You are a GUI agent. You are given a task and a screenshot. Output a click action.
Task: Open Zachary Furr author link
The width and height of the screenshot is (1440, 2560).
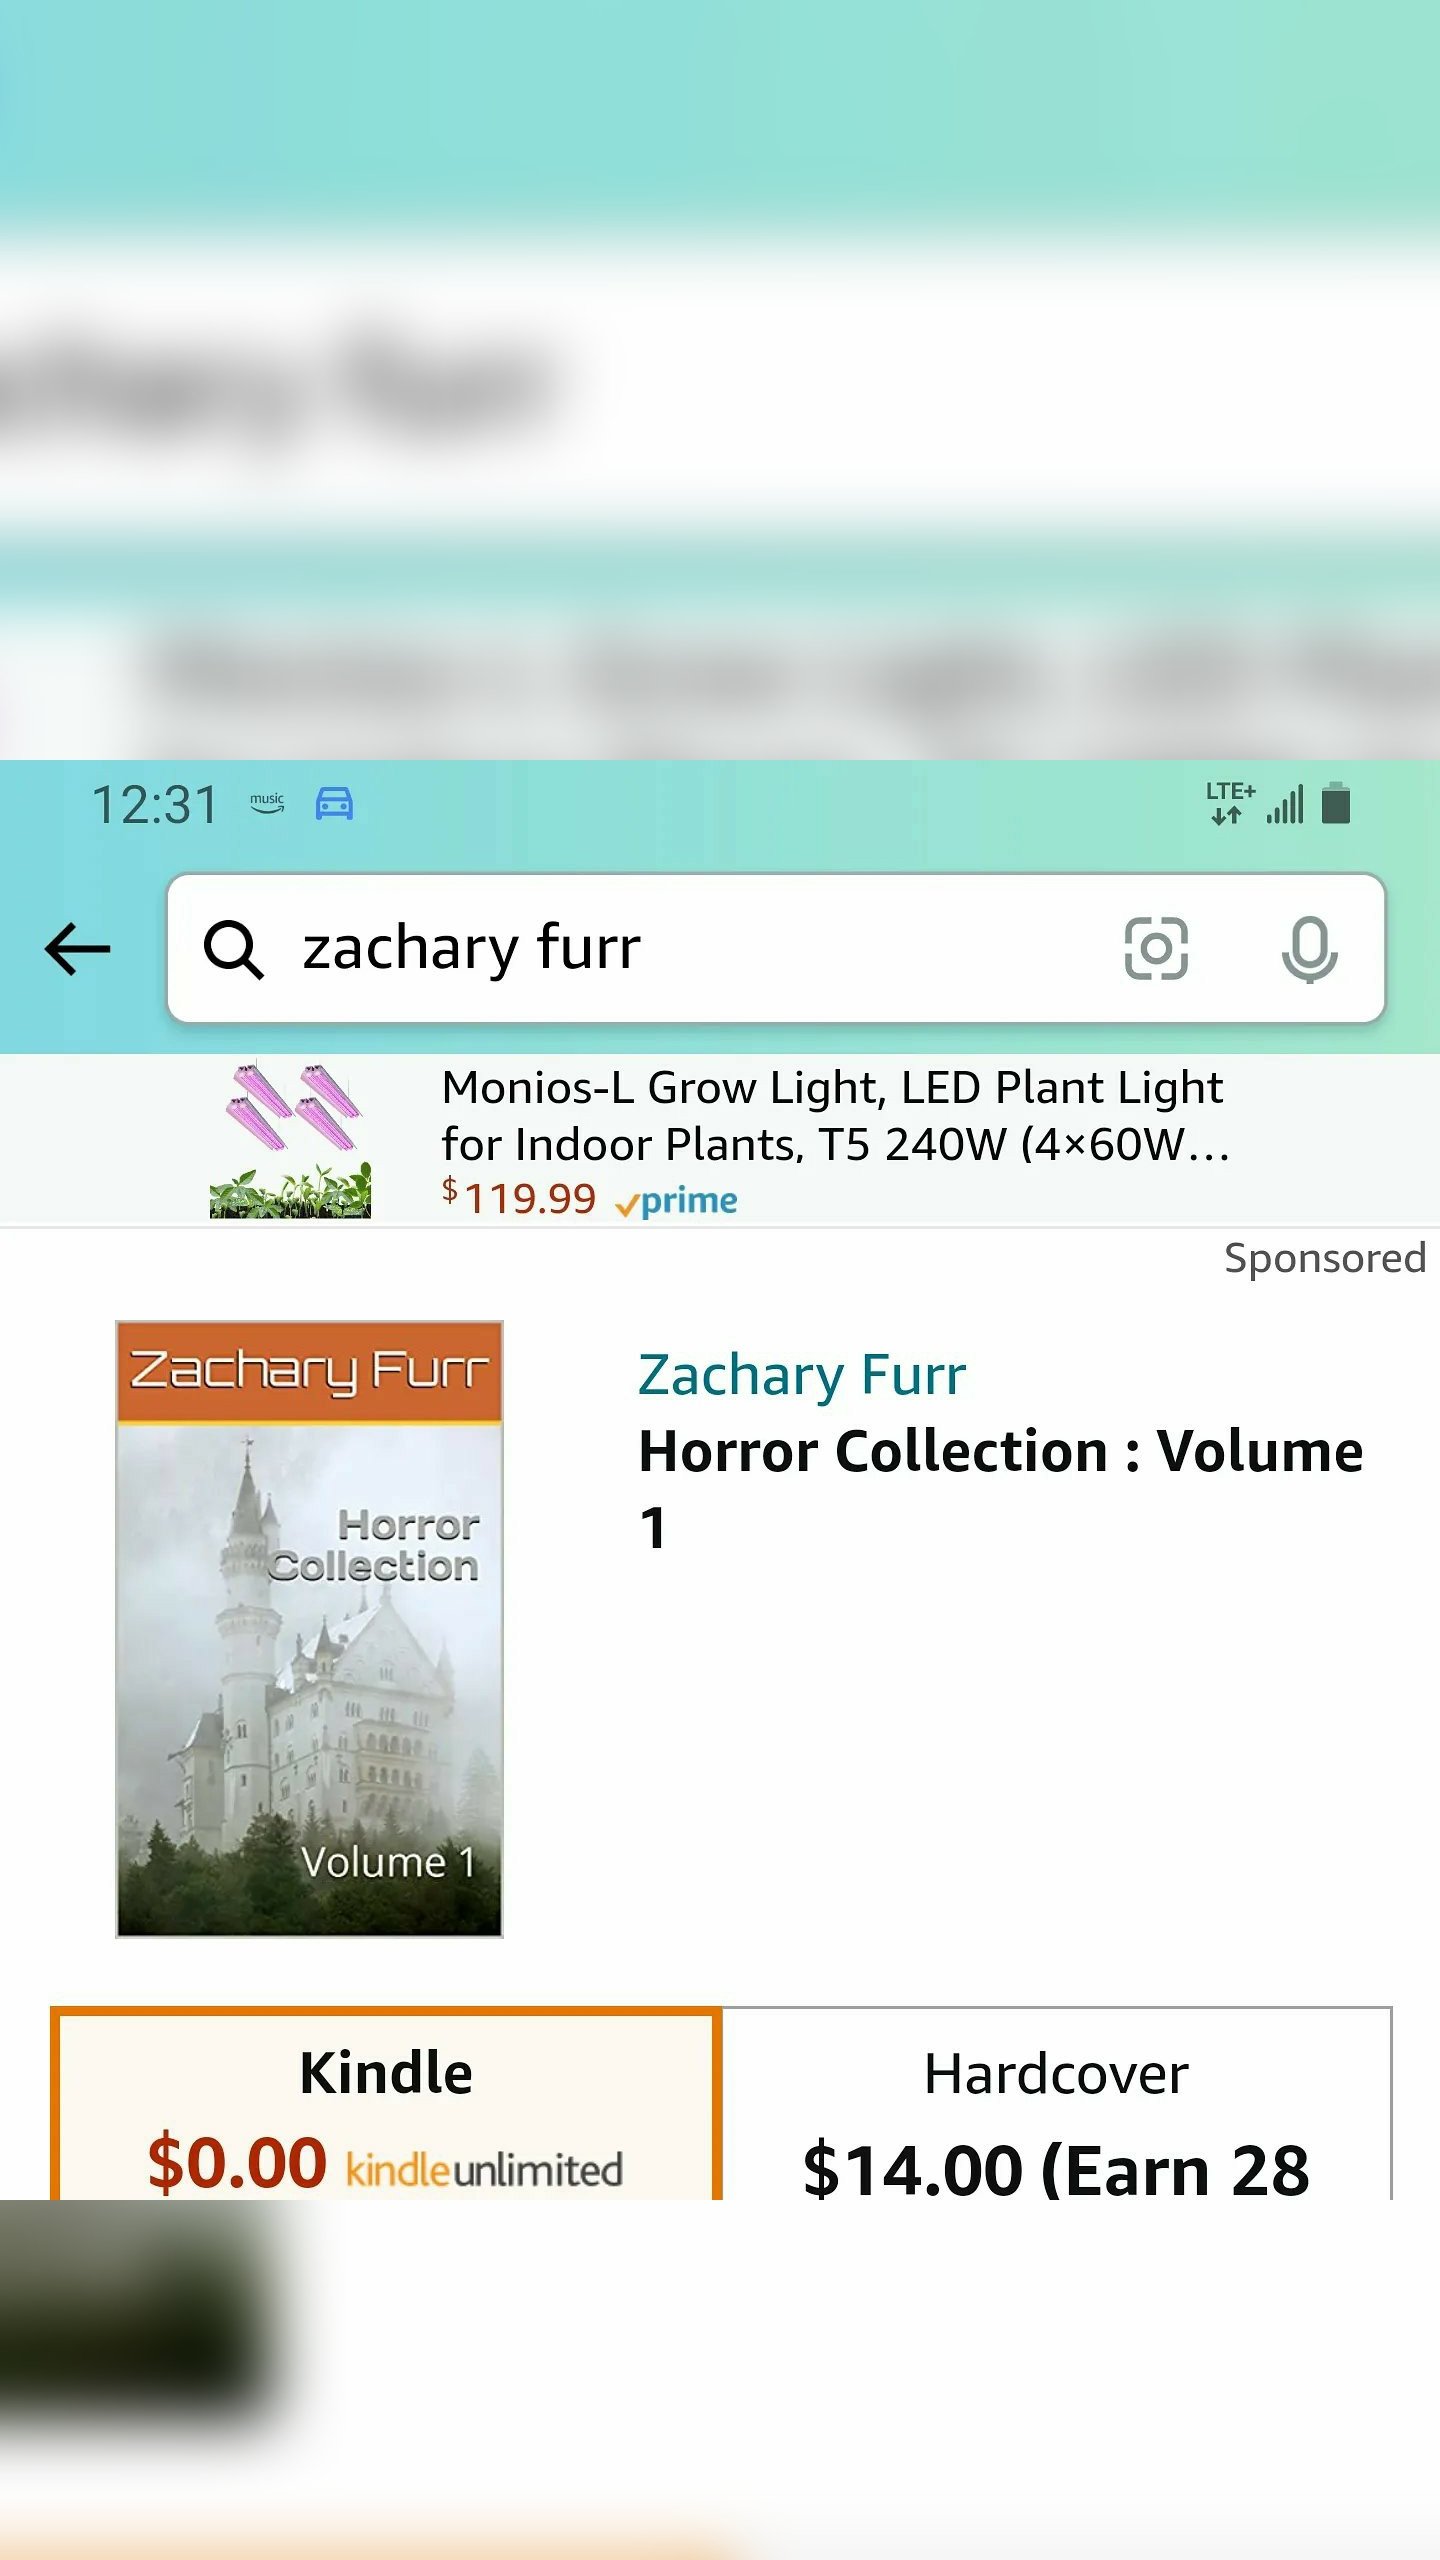(x=802, y=1374)
